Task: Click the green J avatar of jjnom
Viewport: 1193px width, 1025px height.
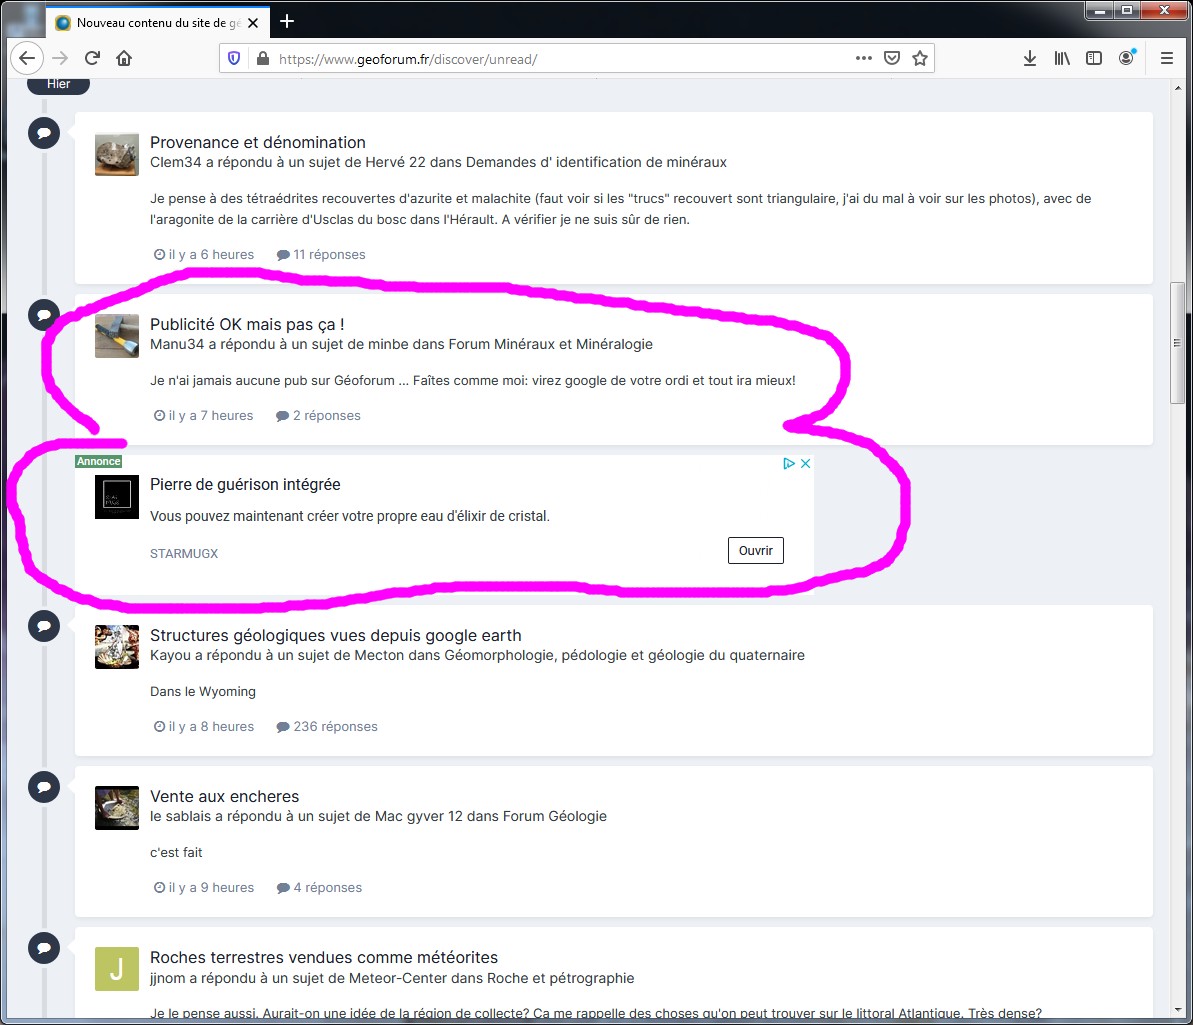Action: coord(117,969)
